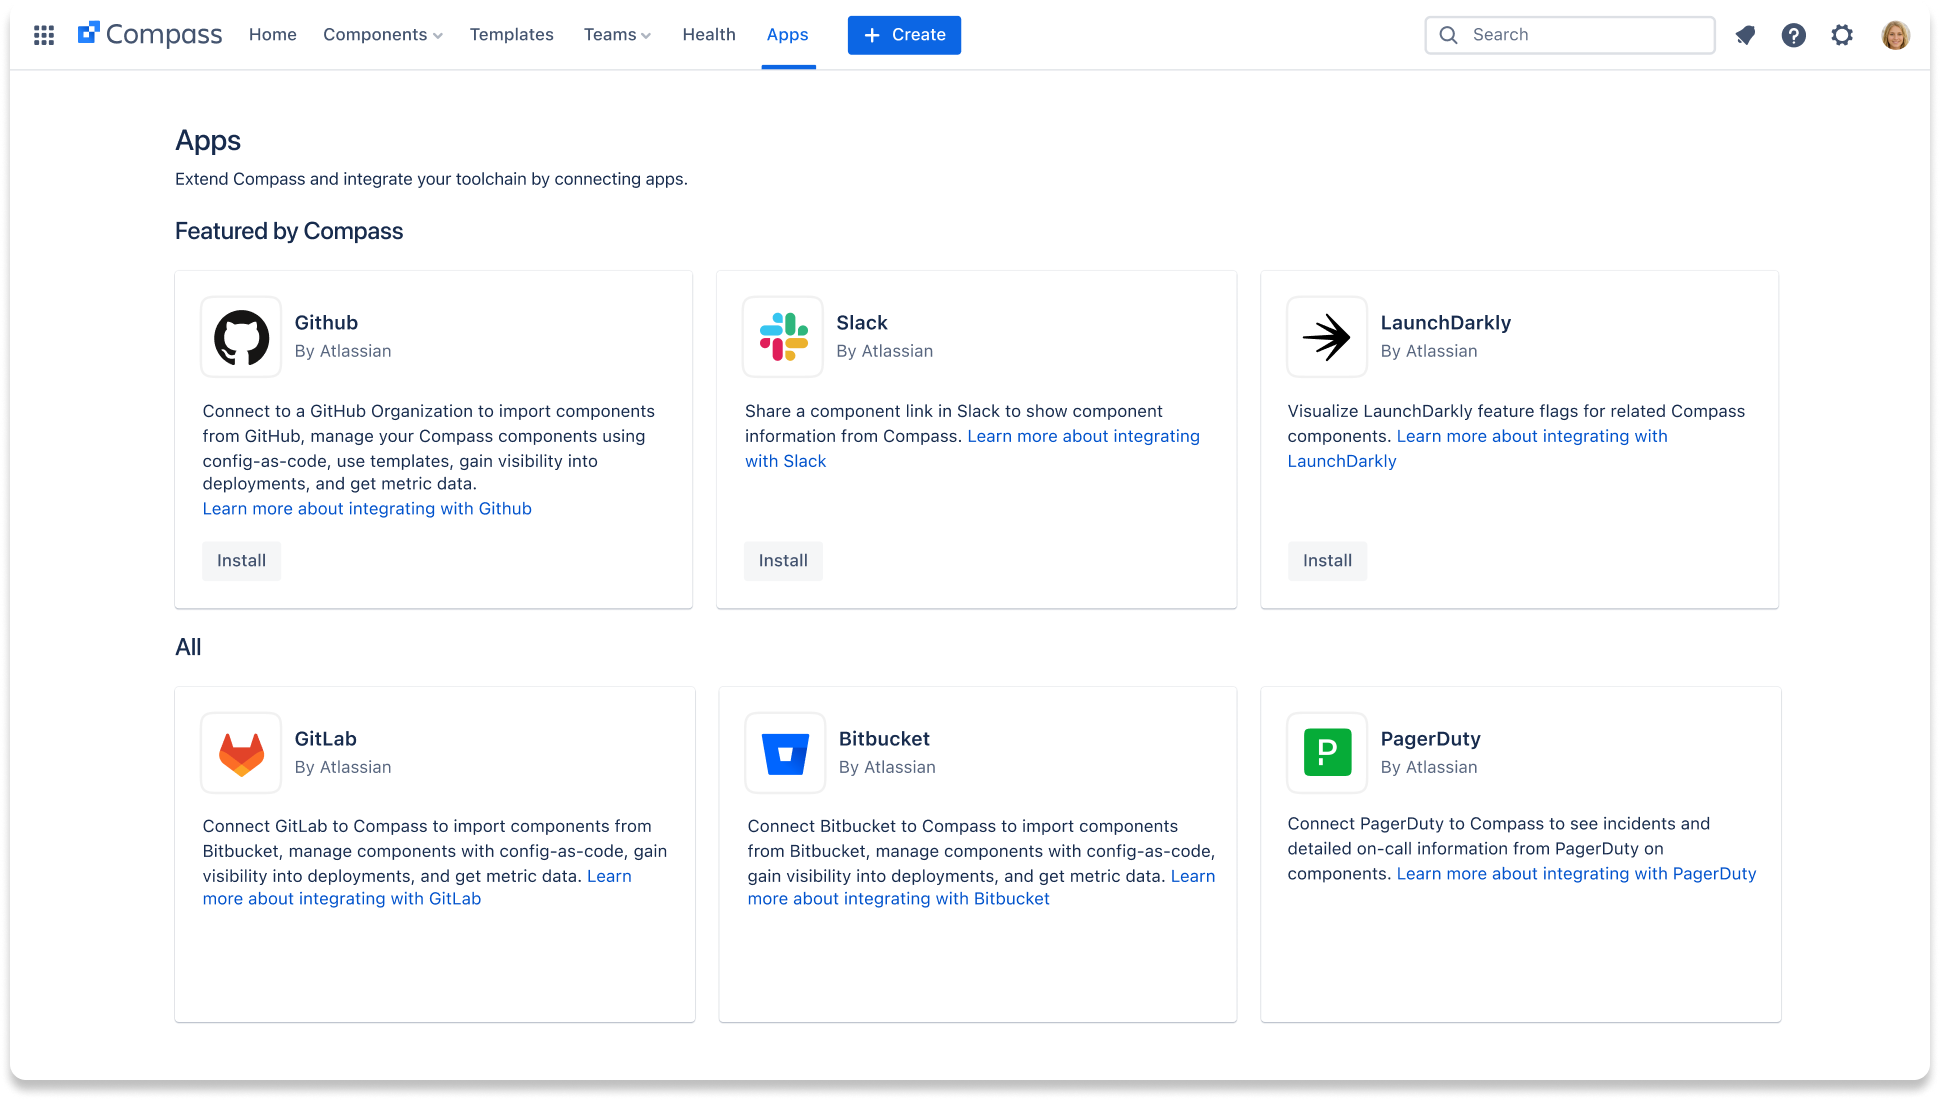Open settings via gear icon
This screenshot has width=1940, height=1100.
(x=1842, y=35)
